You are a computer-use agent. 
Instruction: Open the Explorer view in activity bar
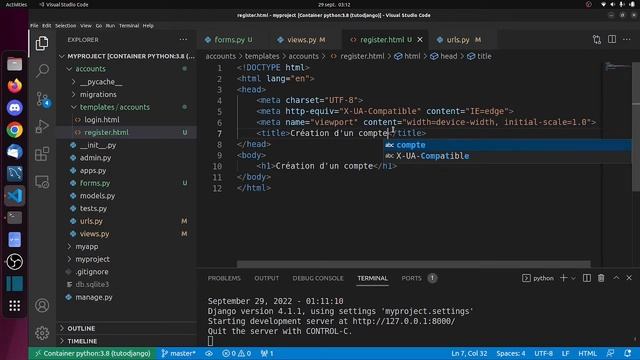pos(42,43)
